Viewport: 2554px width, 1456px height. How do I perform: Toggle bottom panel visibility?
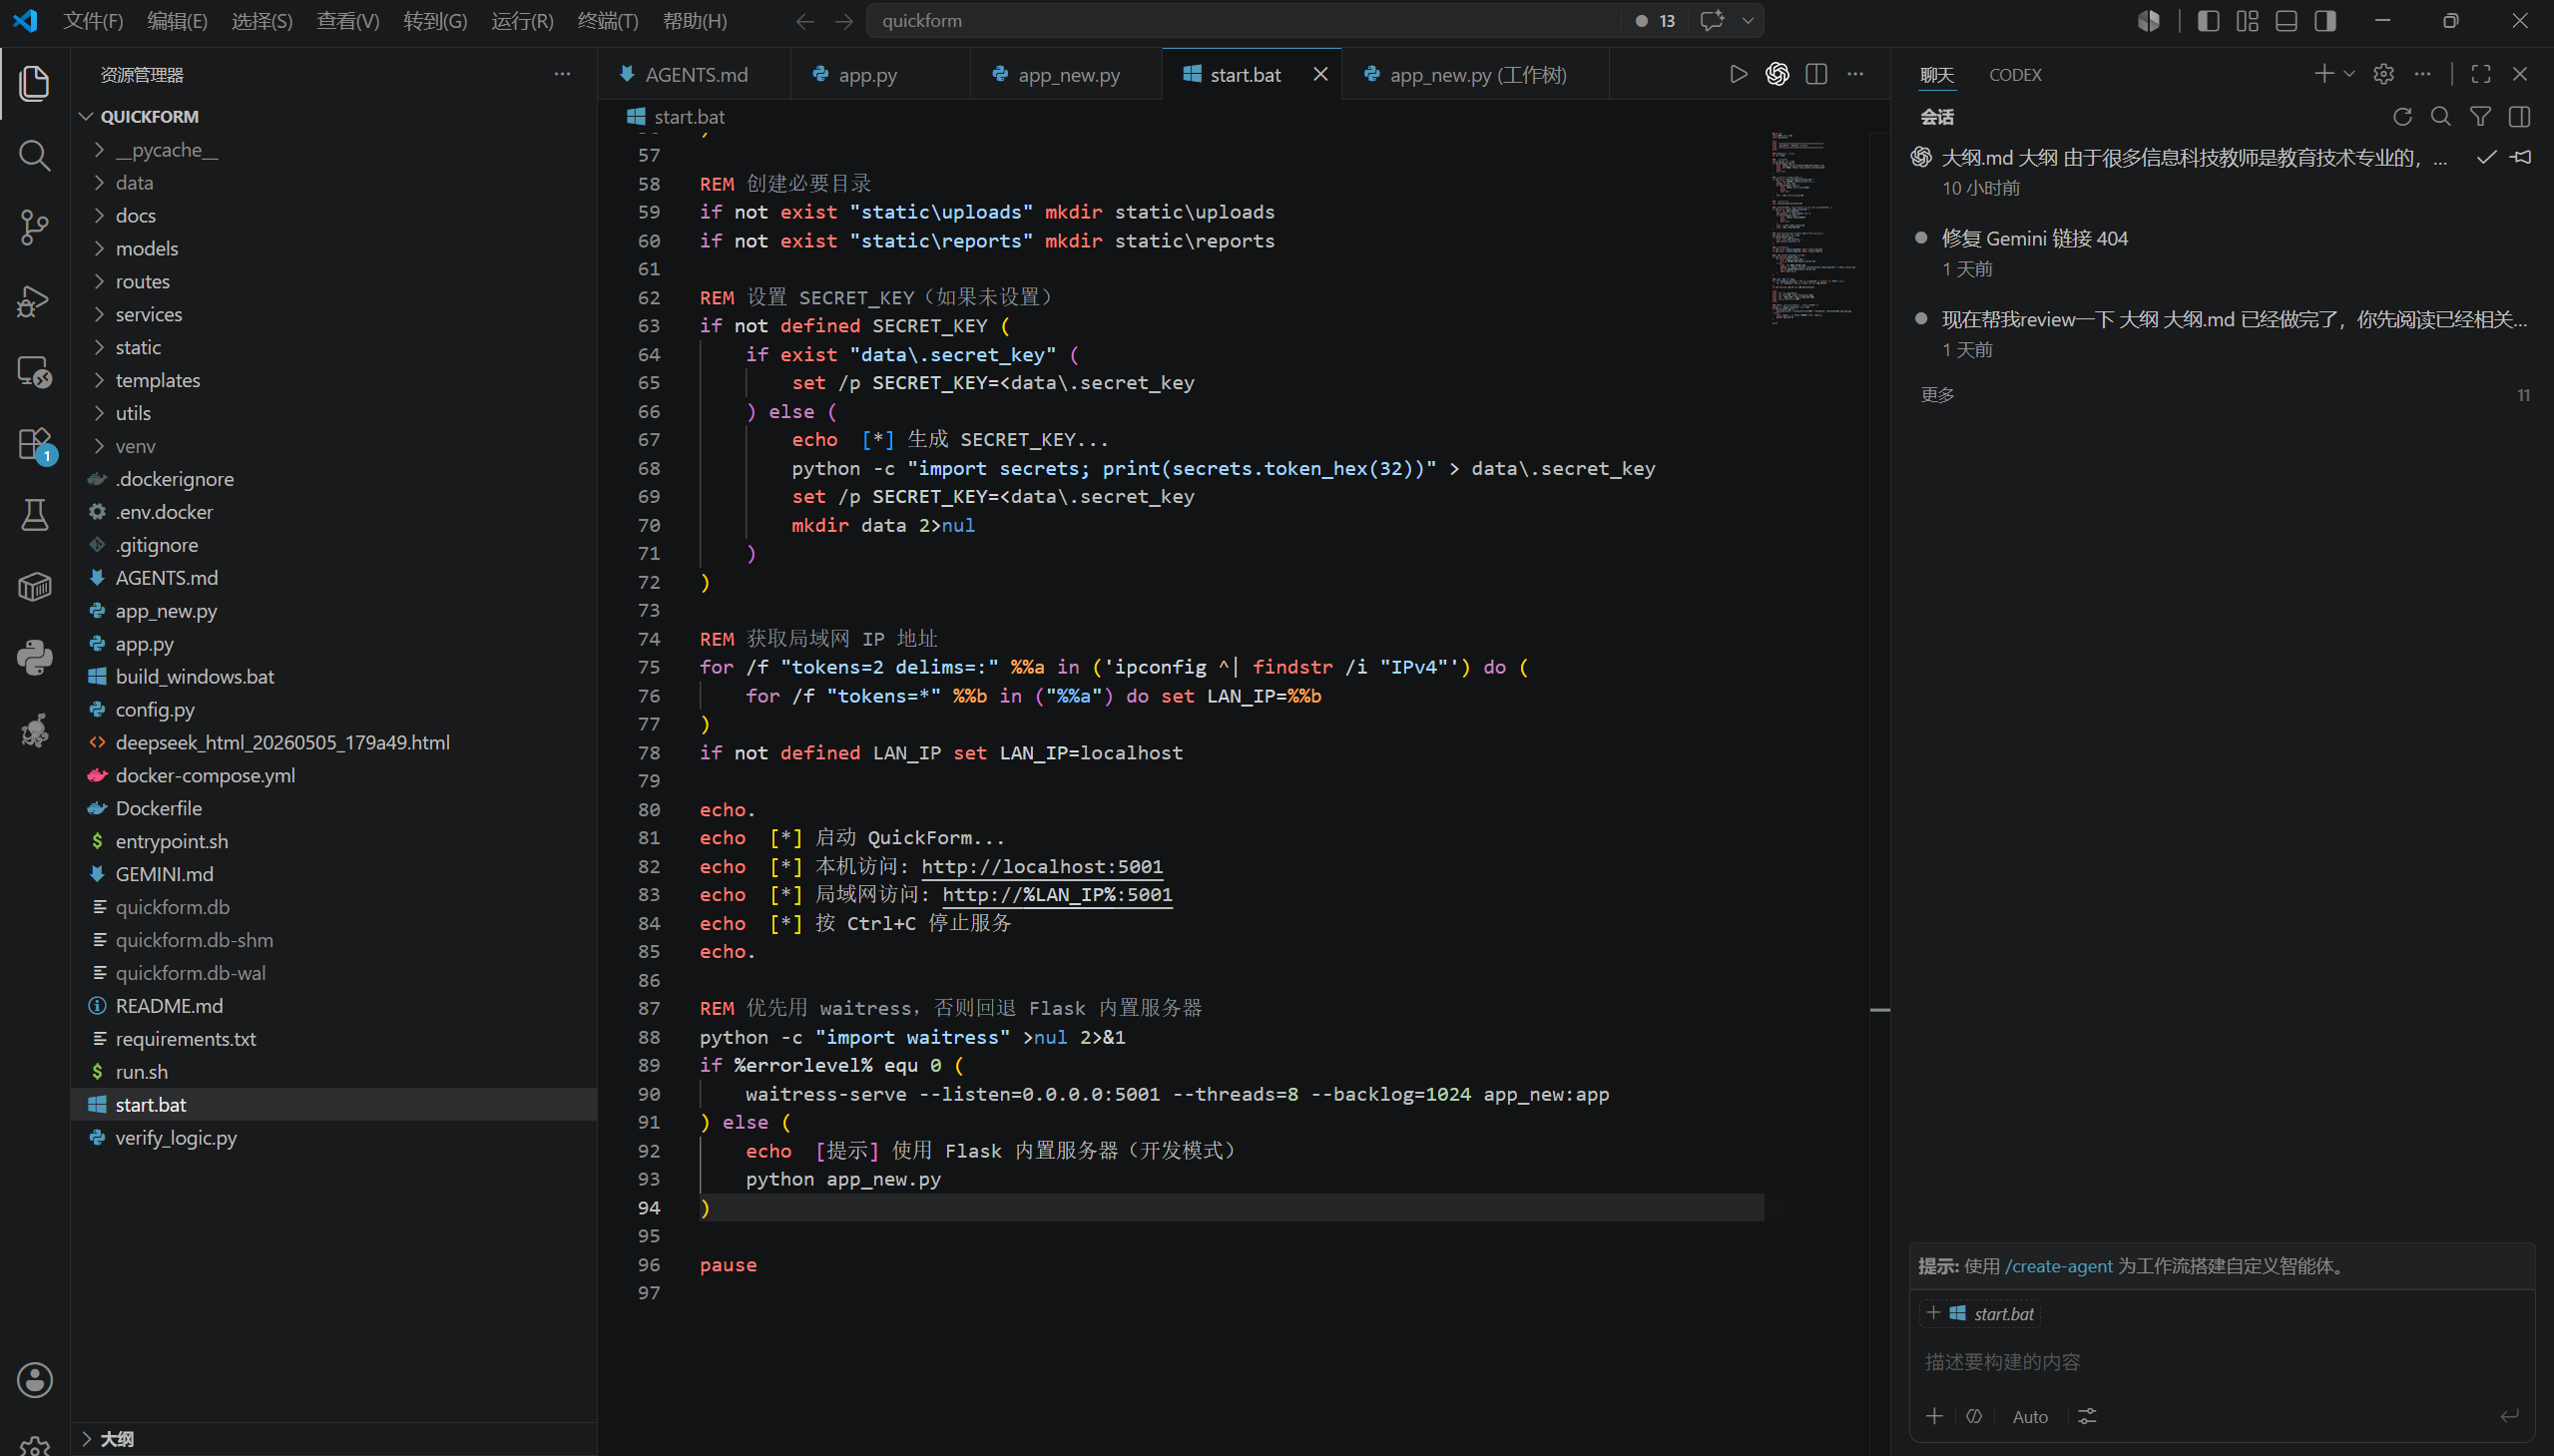[x=2286, y=21]
